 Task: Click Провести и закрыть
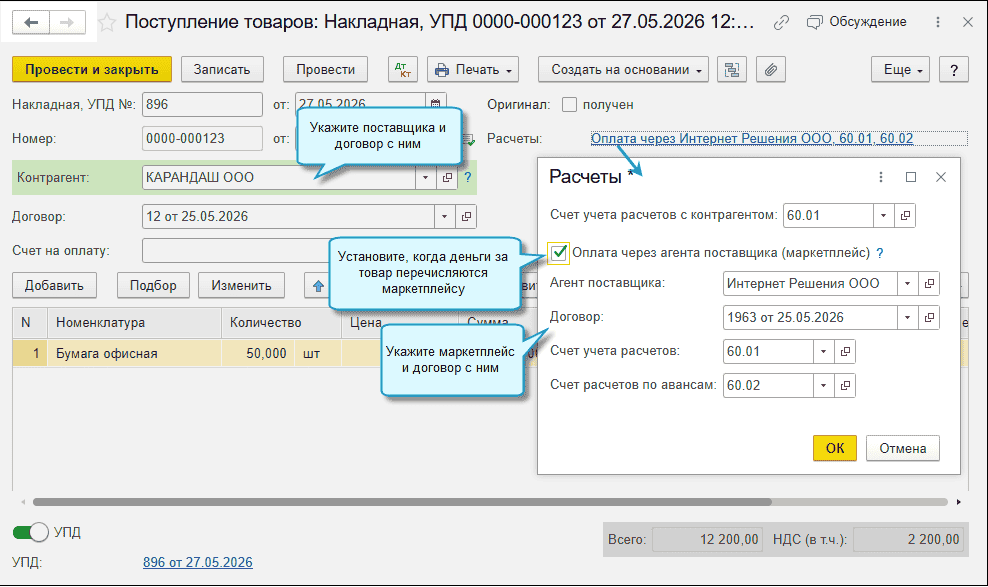tap(92, 69)
